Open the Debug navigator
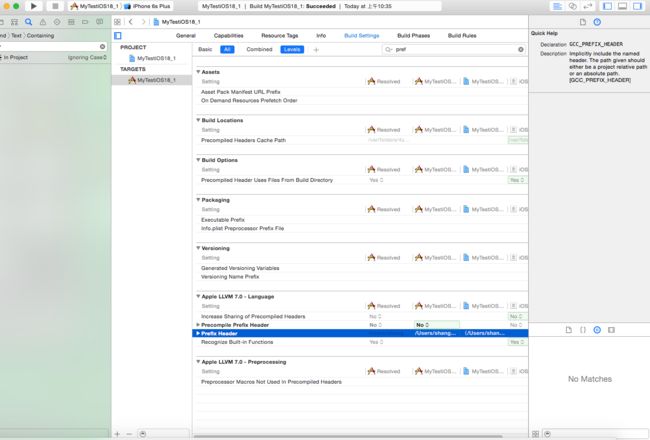650x440 pixels. pos(71,22)
